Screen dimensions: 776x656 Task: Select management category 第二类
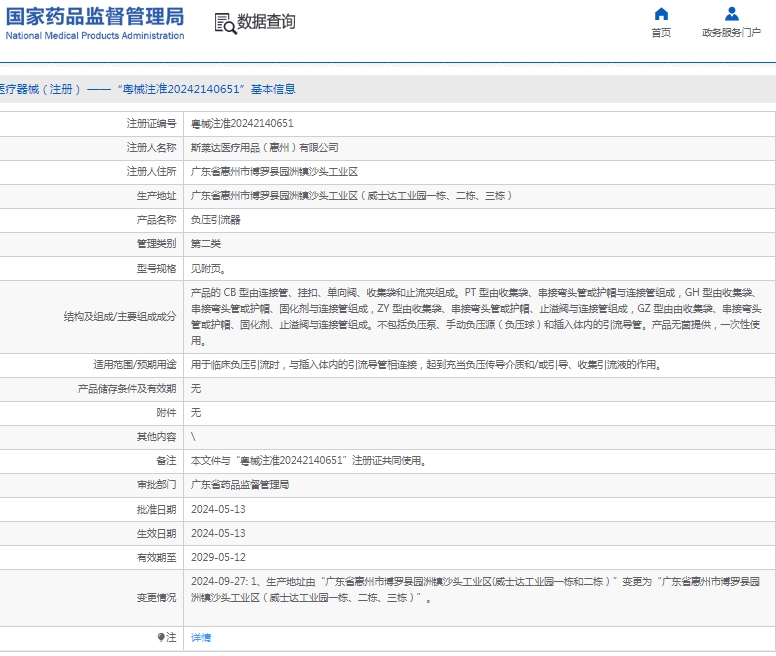coord(206,244)
